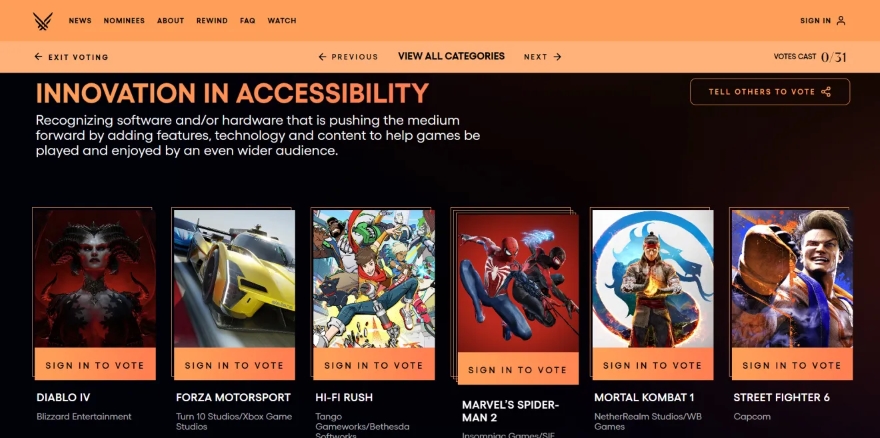This screenshot has width=880, height=438.
Task: Click the share icon in Tell Others to Vote
Action: tap(826, 92)
